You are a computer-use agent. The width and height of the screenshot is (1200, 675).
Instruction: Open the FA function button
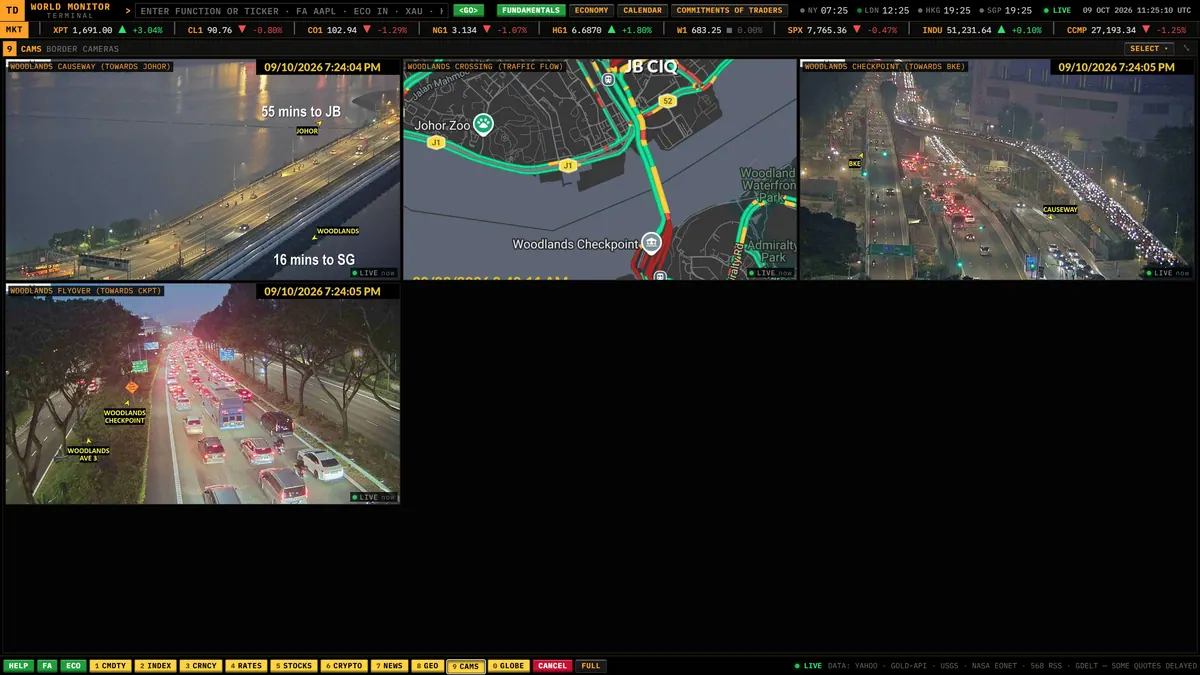[x=47, y=666]
